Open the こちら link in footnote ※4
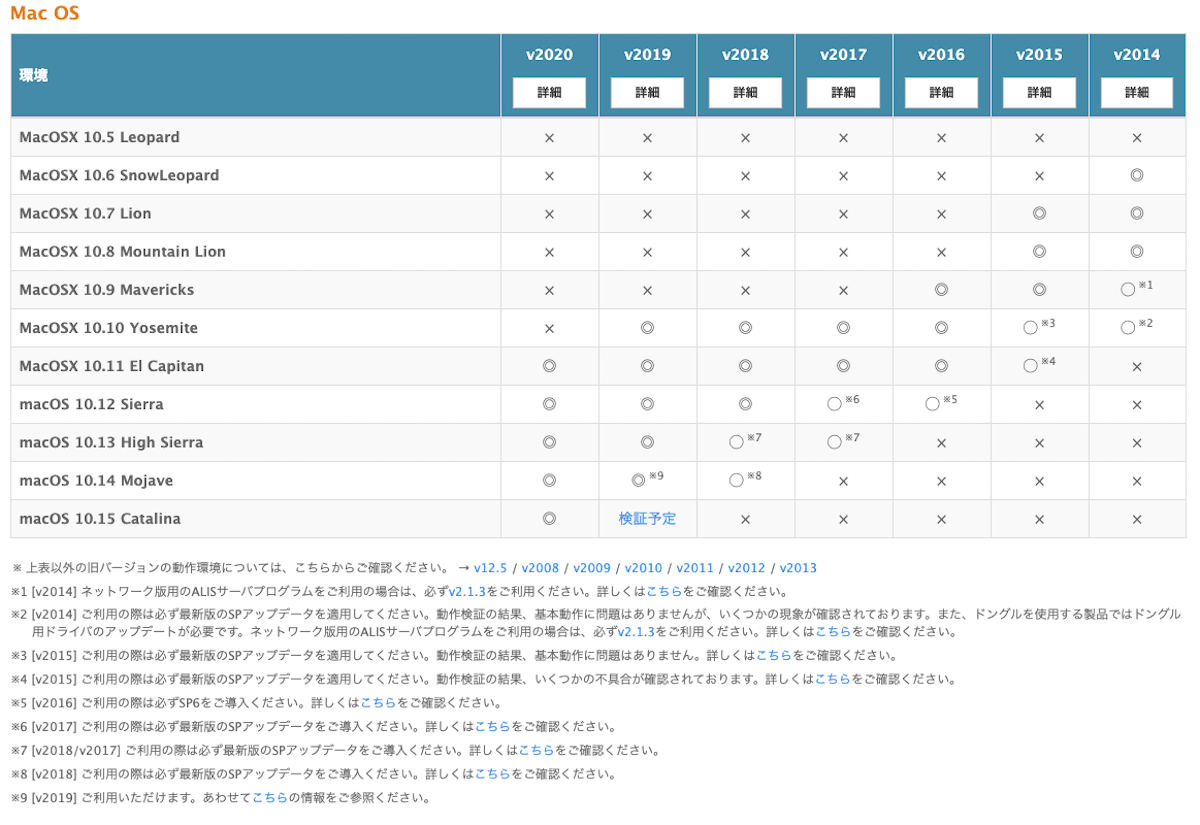 tap(833, 679)
